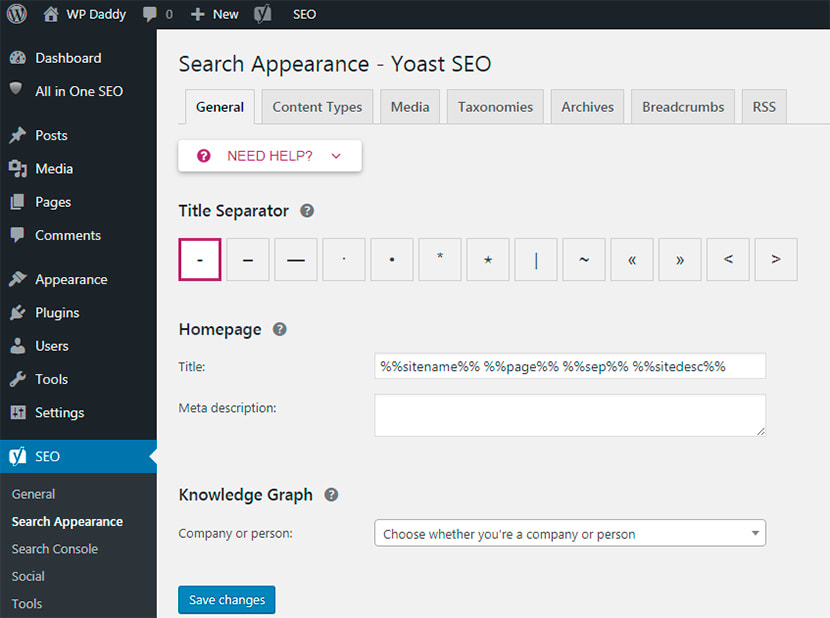This screenshot has height=618, width=830.
Task: Select the greater-than title separator
Action: click(x=776, y=259)
